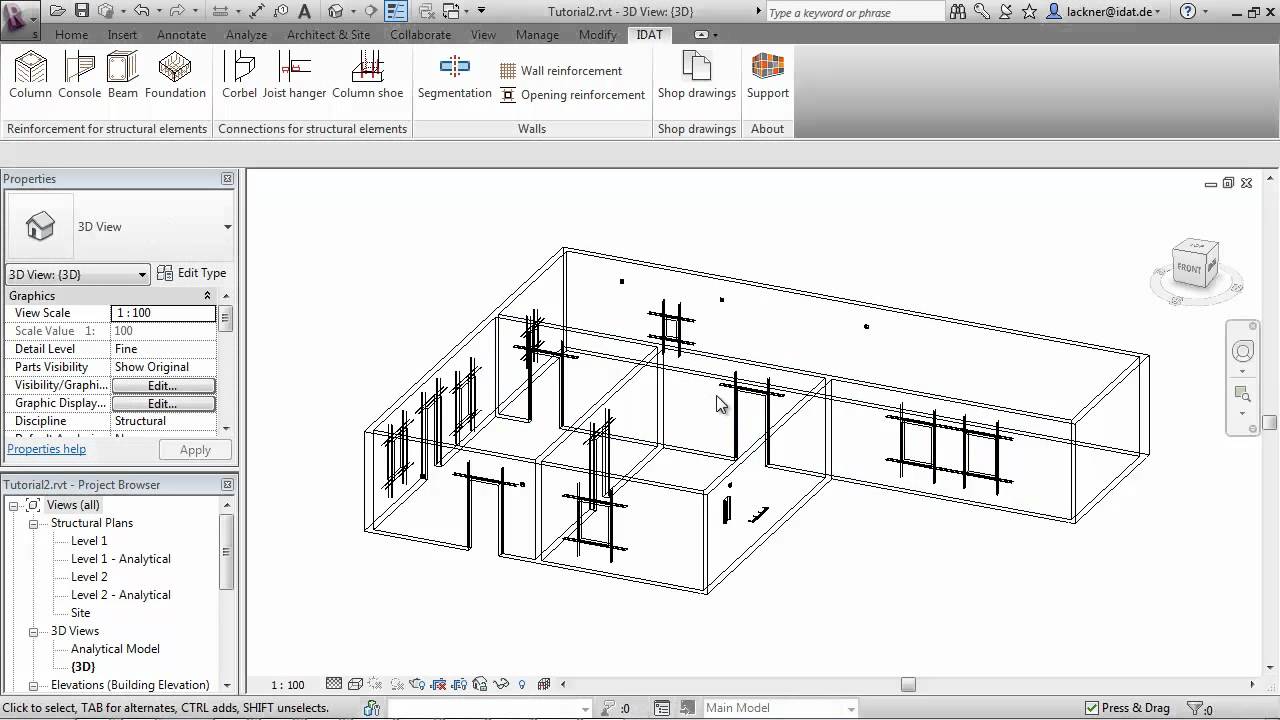Open the Insert ribbon tab
Viewport: 1280px width, 720px height.
tap(122, 34)
